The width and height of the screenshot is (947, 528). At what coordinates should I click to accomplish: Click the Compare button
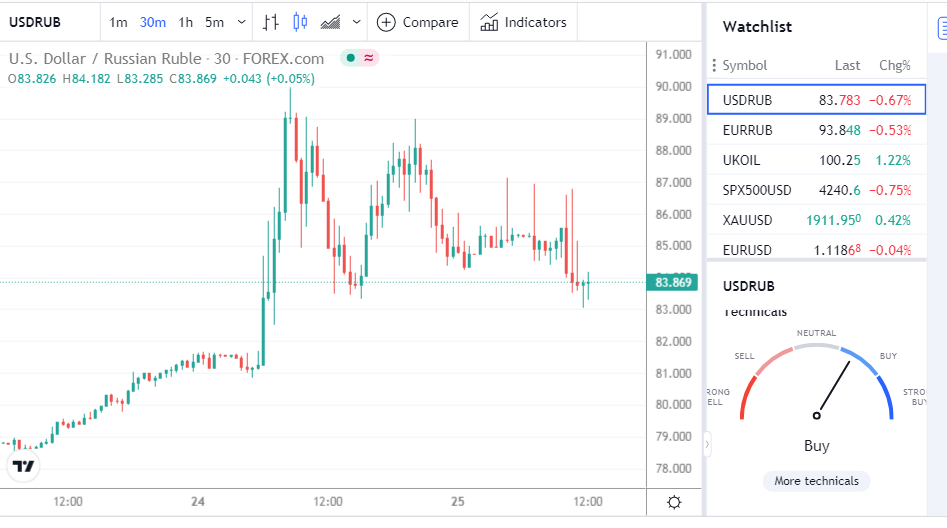click(x=417, y=22)
